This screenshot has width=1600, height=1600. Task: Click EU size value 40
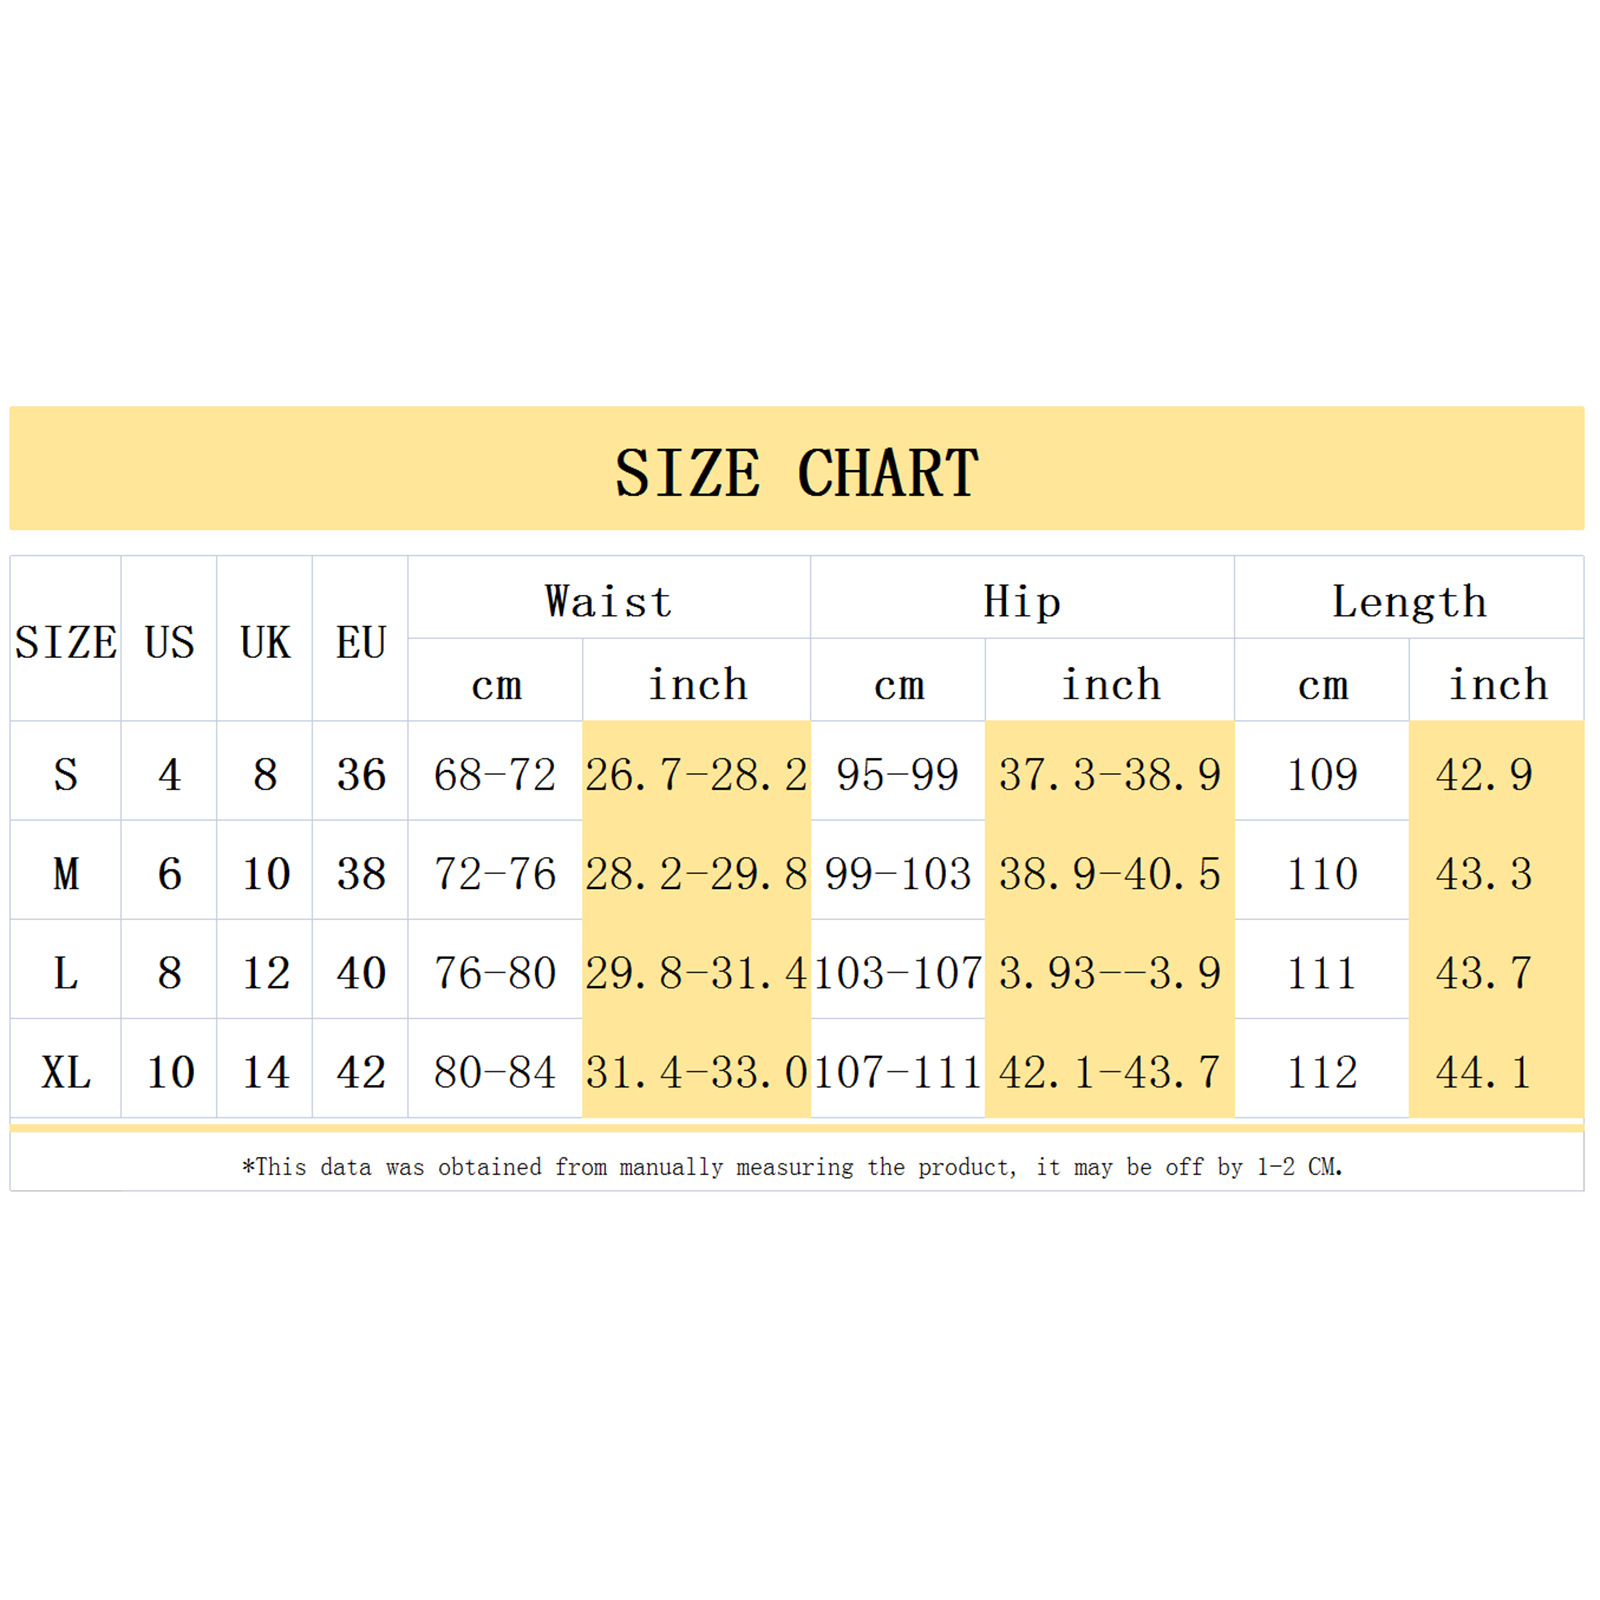361,972
